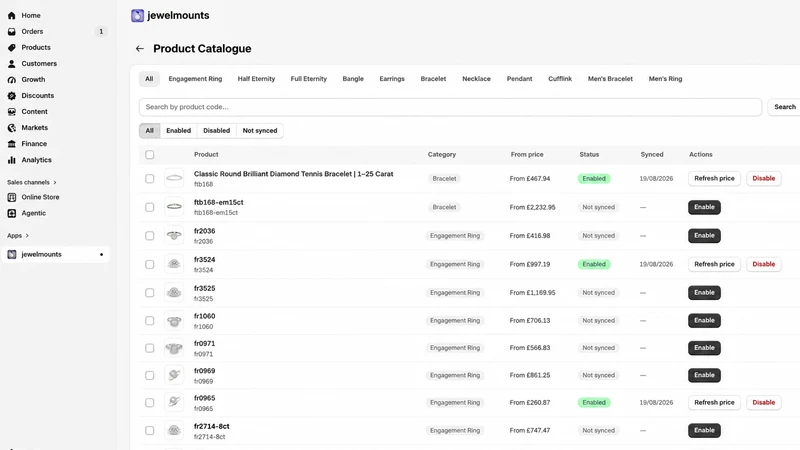Select the fr0971 row checkbox
This screenshot has height=450, width=800.
pos(149,348)
